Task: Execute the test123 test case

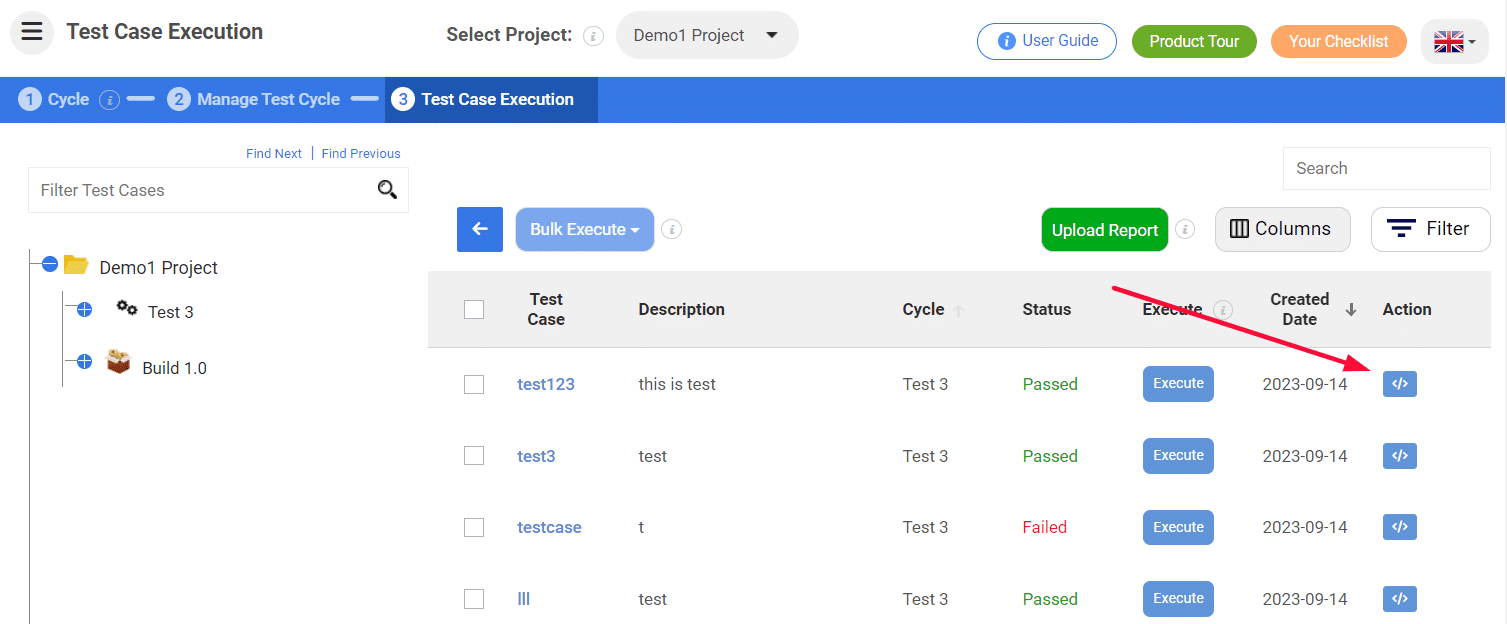Action: 1178,384
